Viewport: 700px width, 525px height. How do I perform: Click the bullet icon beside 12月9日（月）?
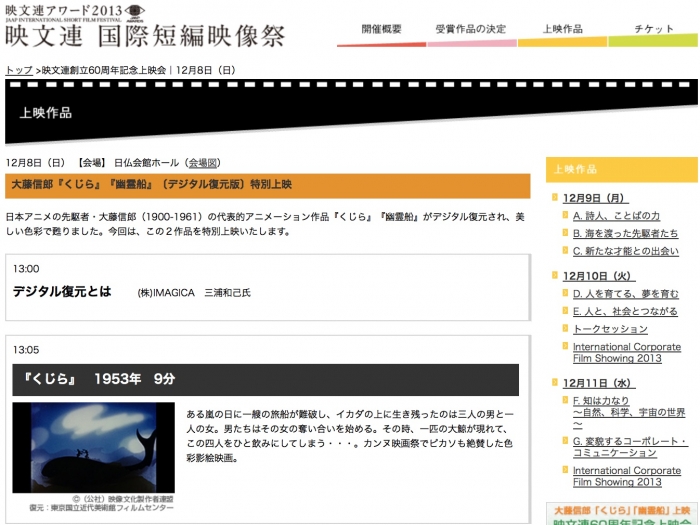pos(555,197)
